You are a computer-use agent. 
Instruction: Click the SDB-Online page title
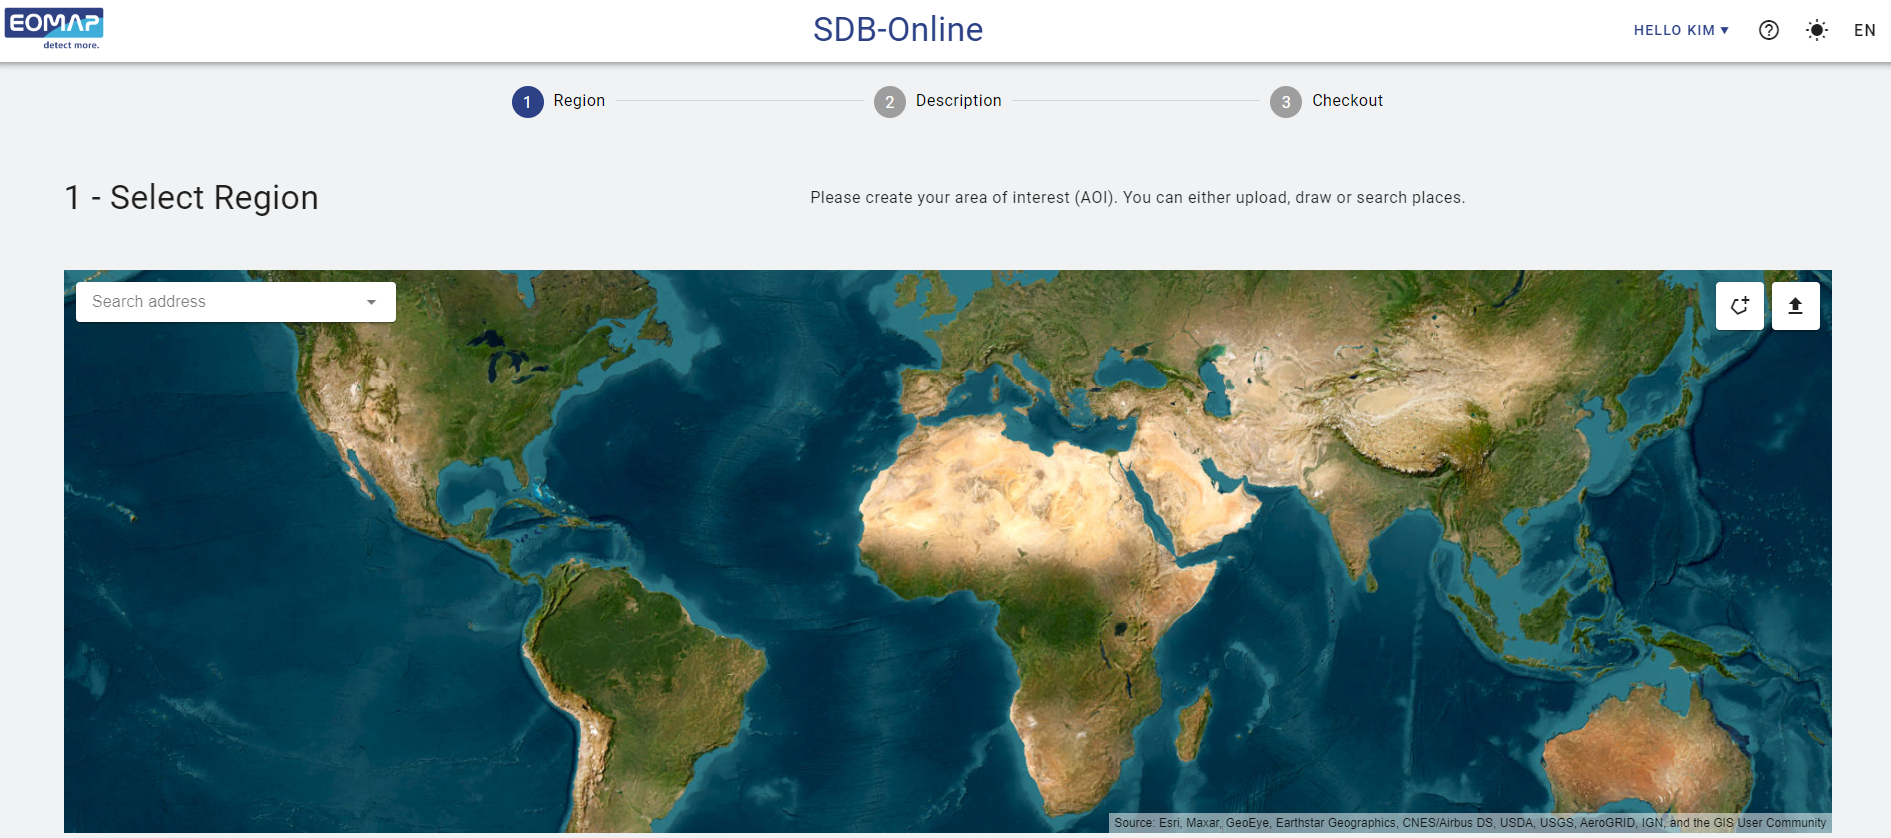click(897, 30)
